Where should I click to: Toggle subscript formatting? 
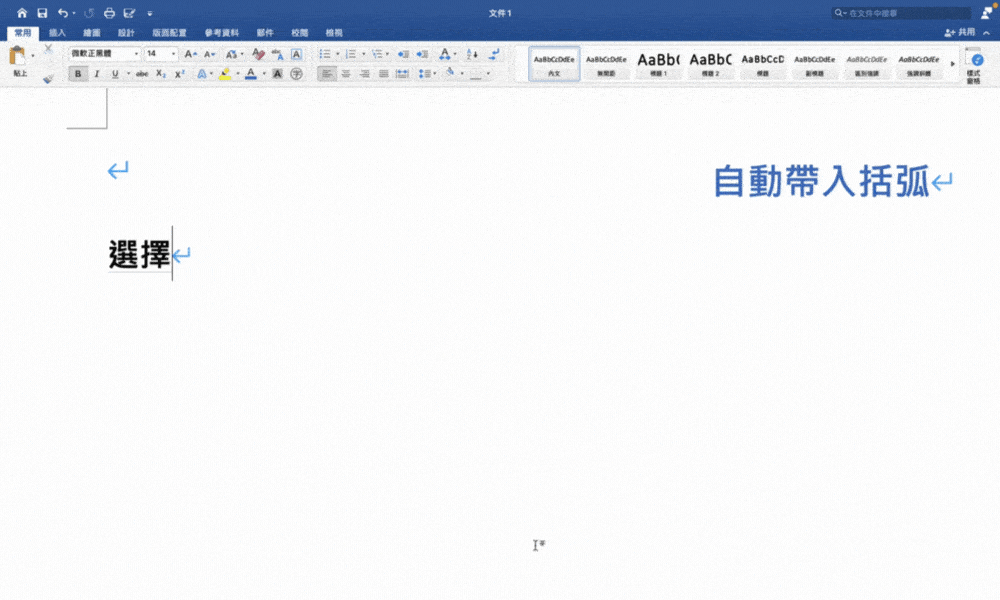tap(161, 74)
